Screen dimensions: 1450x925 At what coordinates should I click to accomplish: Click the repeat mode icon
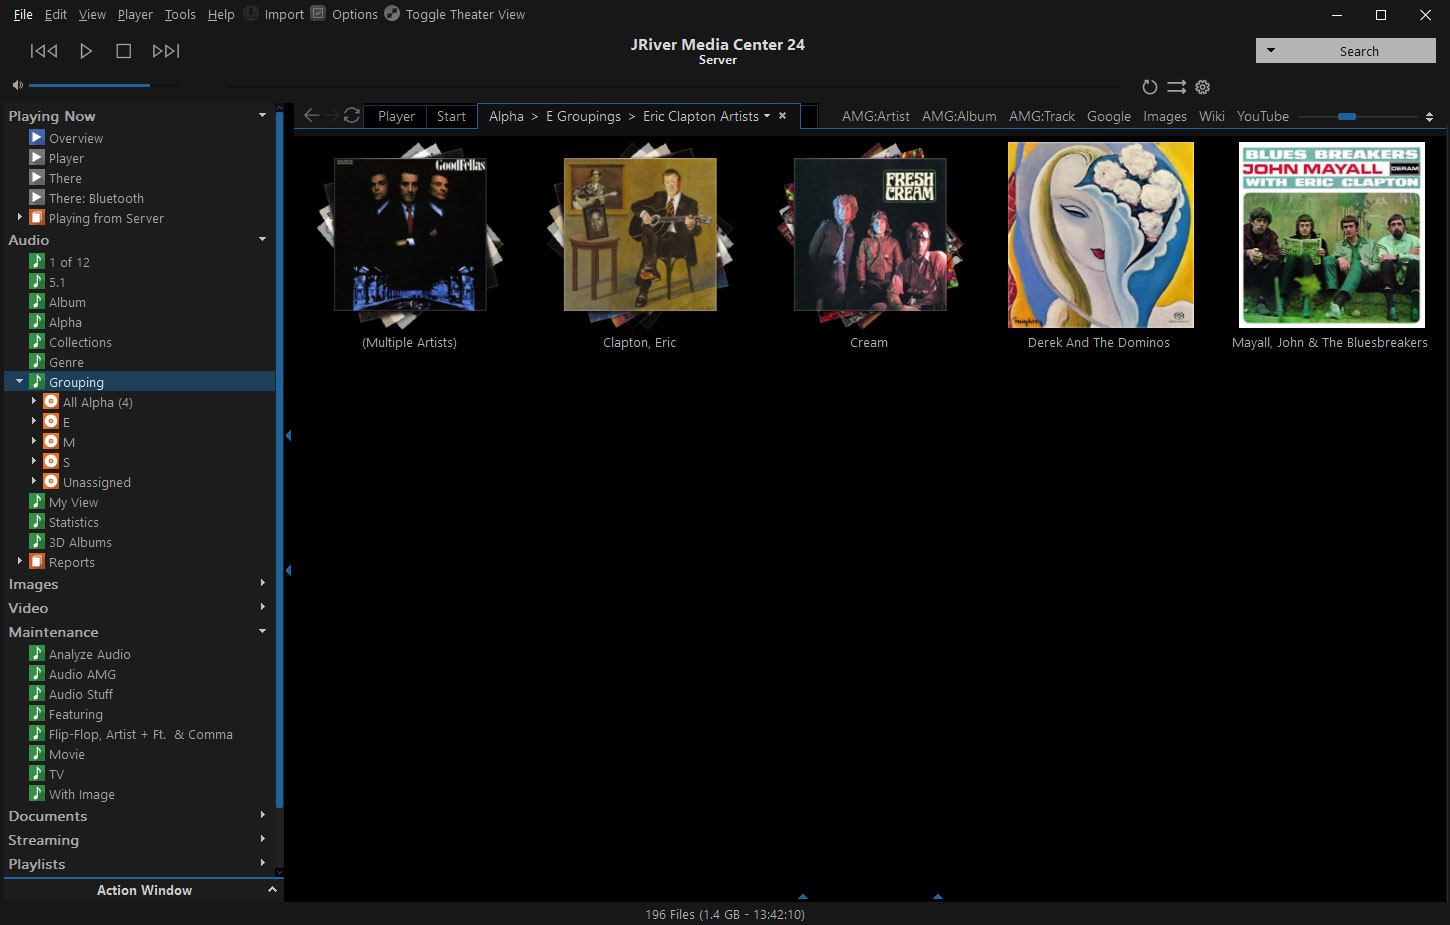pyautogui.click(x=1150, y=87)
